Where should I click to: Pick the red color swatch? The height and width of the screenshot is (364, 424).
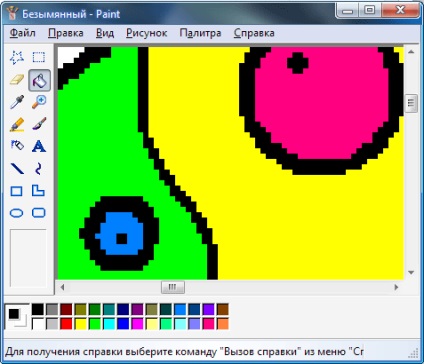pyautogui.click(x=66, y=323)
